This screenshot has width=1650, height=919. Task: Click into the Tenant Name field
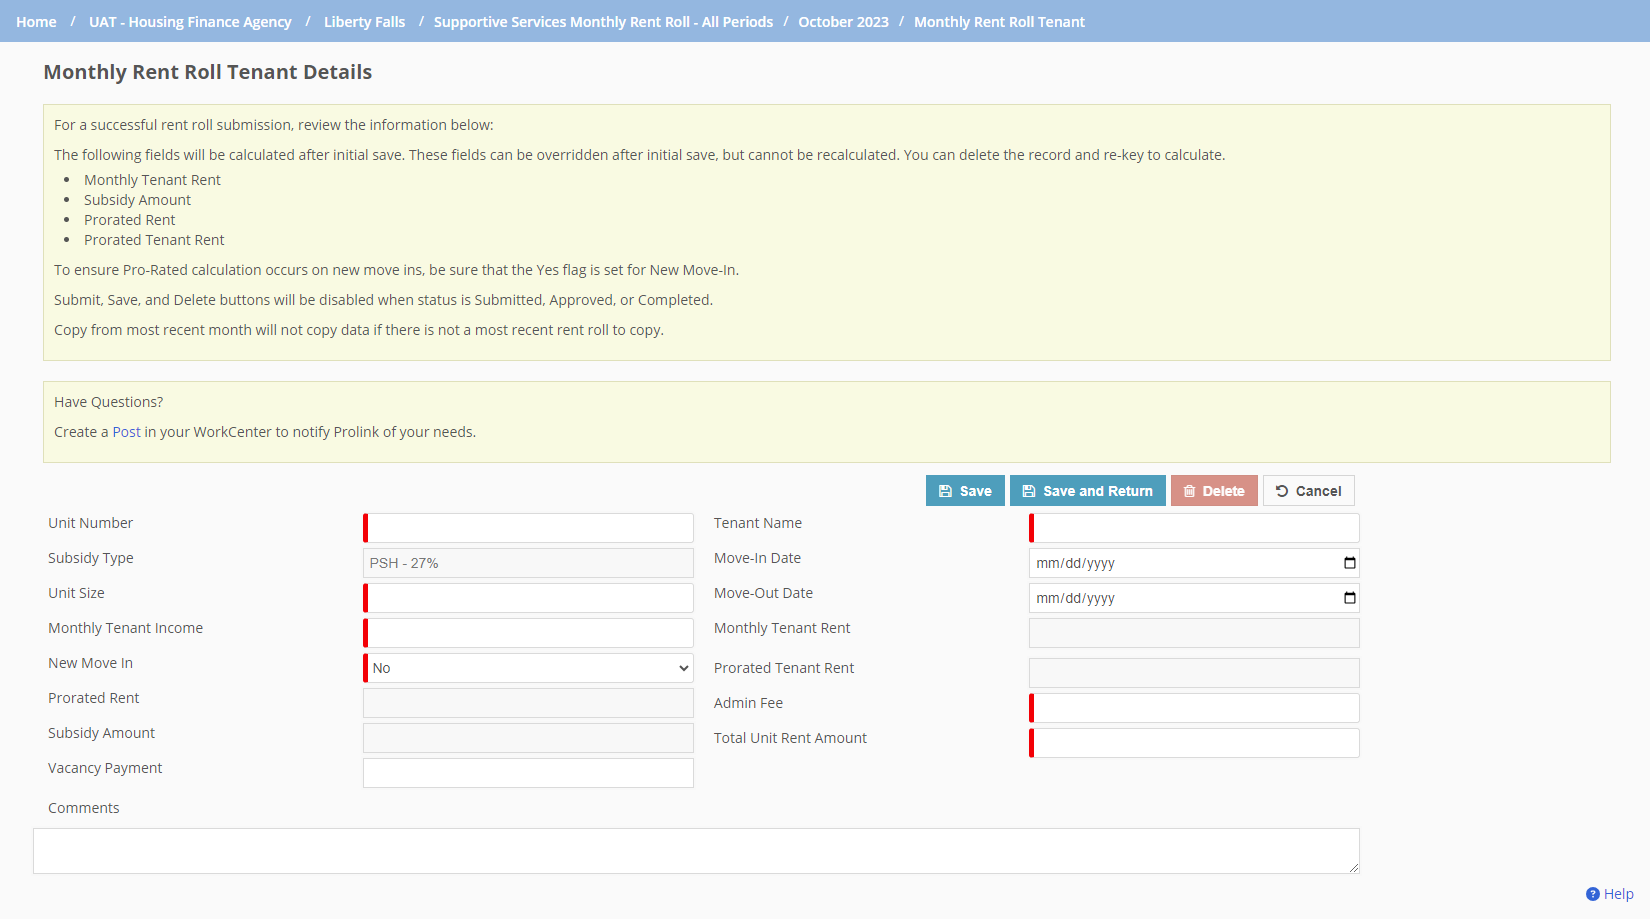pos(1195,528)
